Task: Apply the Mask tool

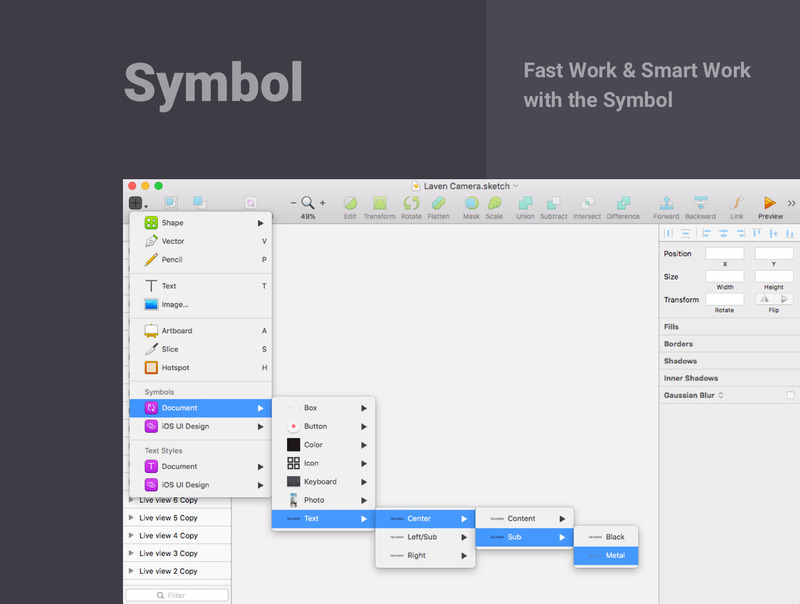Action: tap(471, 203)
